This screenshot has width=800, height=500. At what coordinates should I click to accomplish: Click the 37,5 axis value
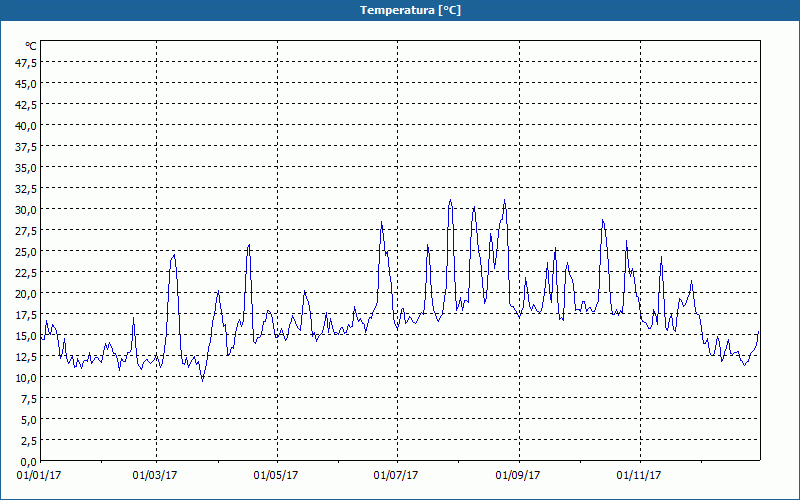pyautogui.click(x=26, y=146)
